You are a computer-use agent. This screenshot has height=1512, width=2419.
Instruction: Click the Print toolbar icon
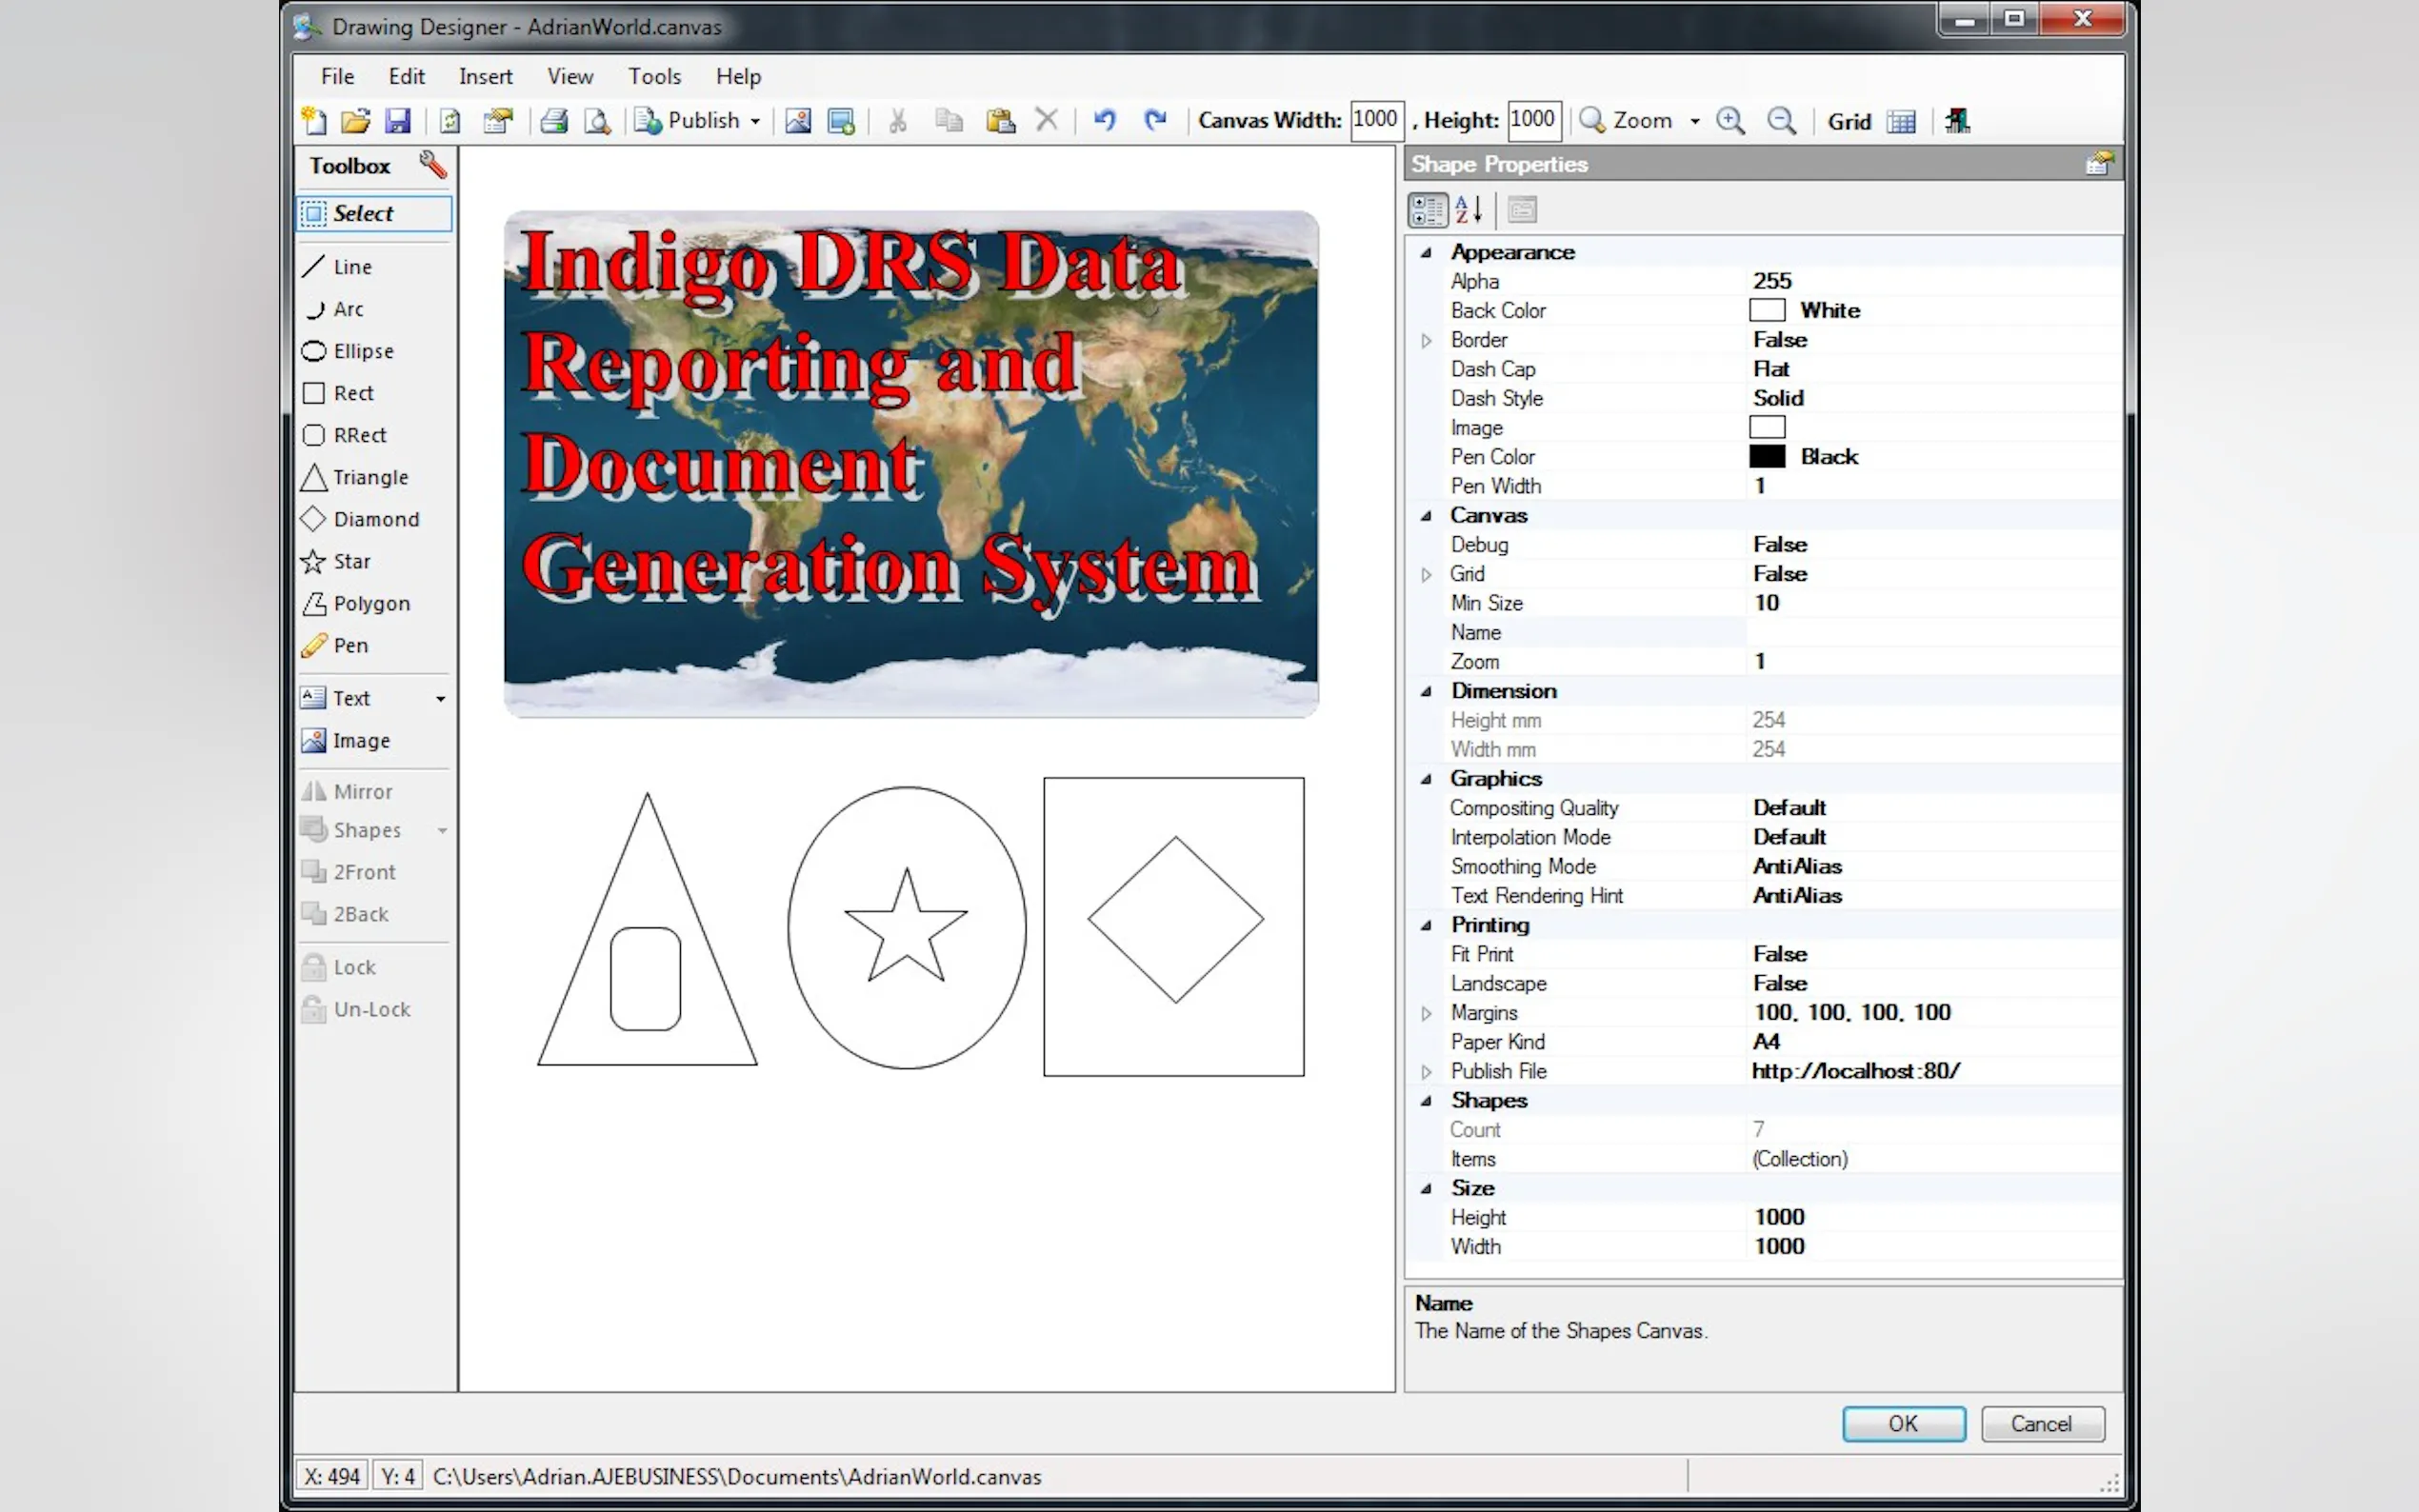click(x=554, y=121)
